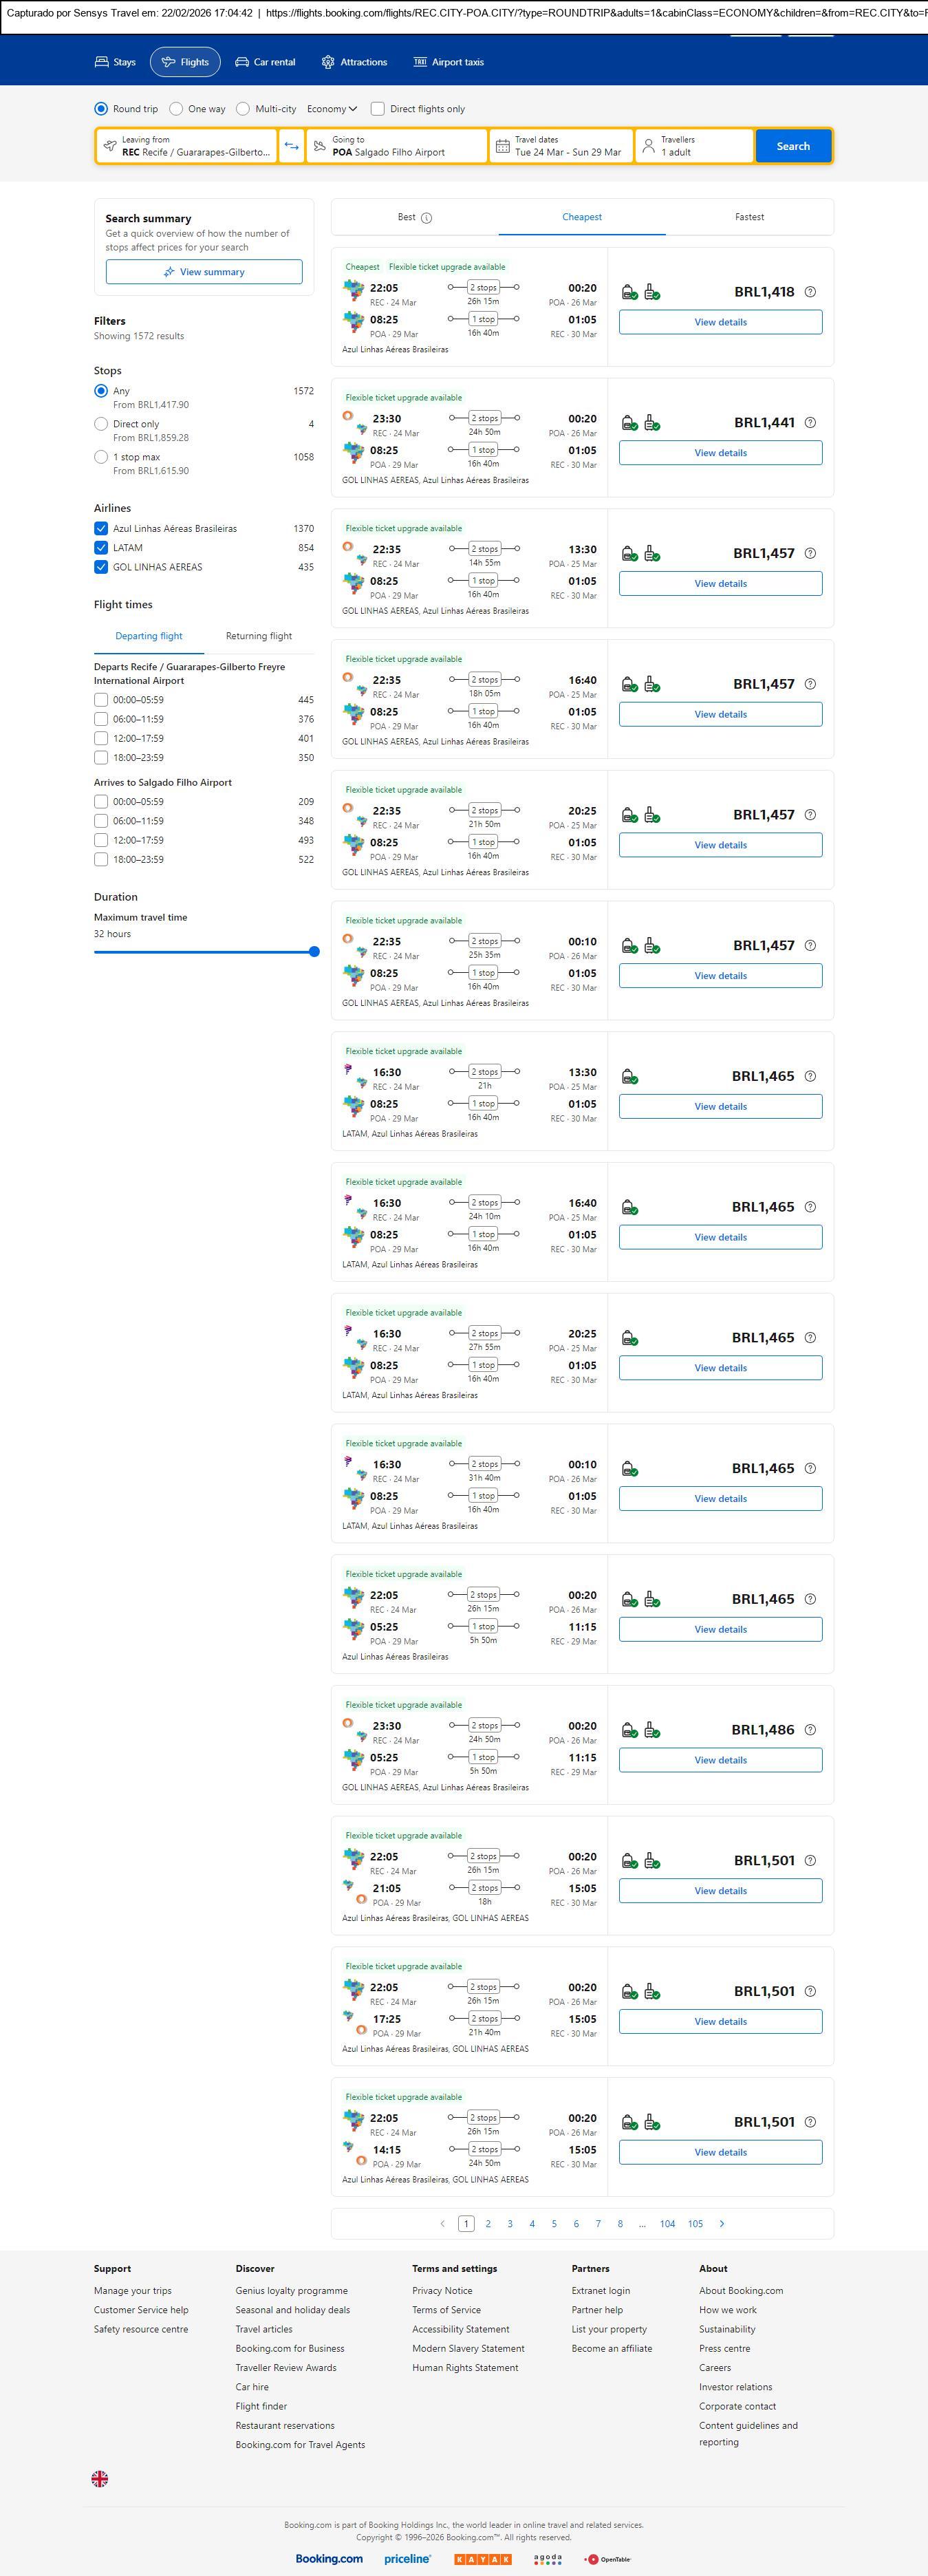This screenshot has width=928, height=2576.
Task: Click the blue Search button
Action: (x=793, y=146)
